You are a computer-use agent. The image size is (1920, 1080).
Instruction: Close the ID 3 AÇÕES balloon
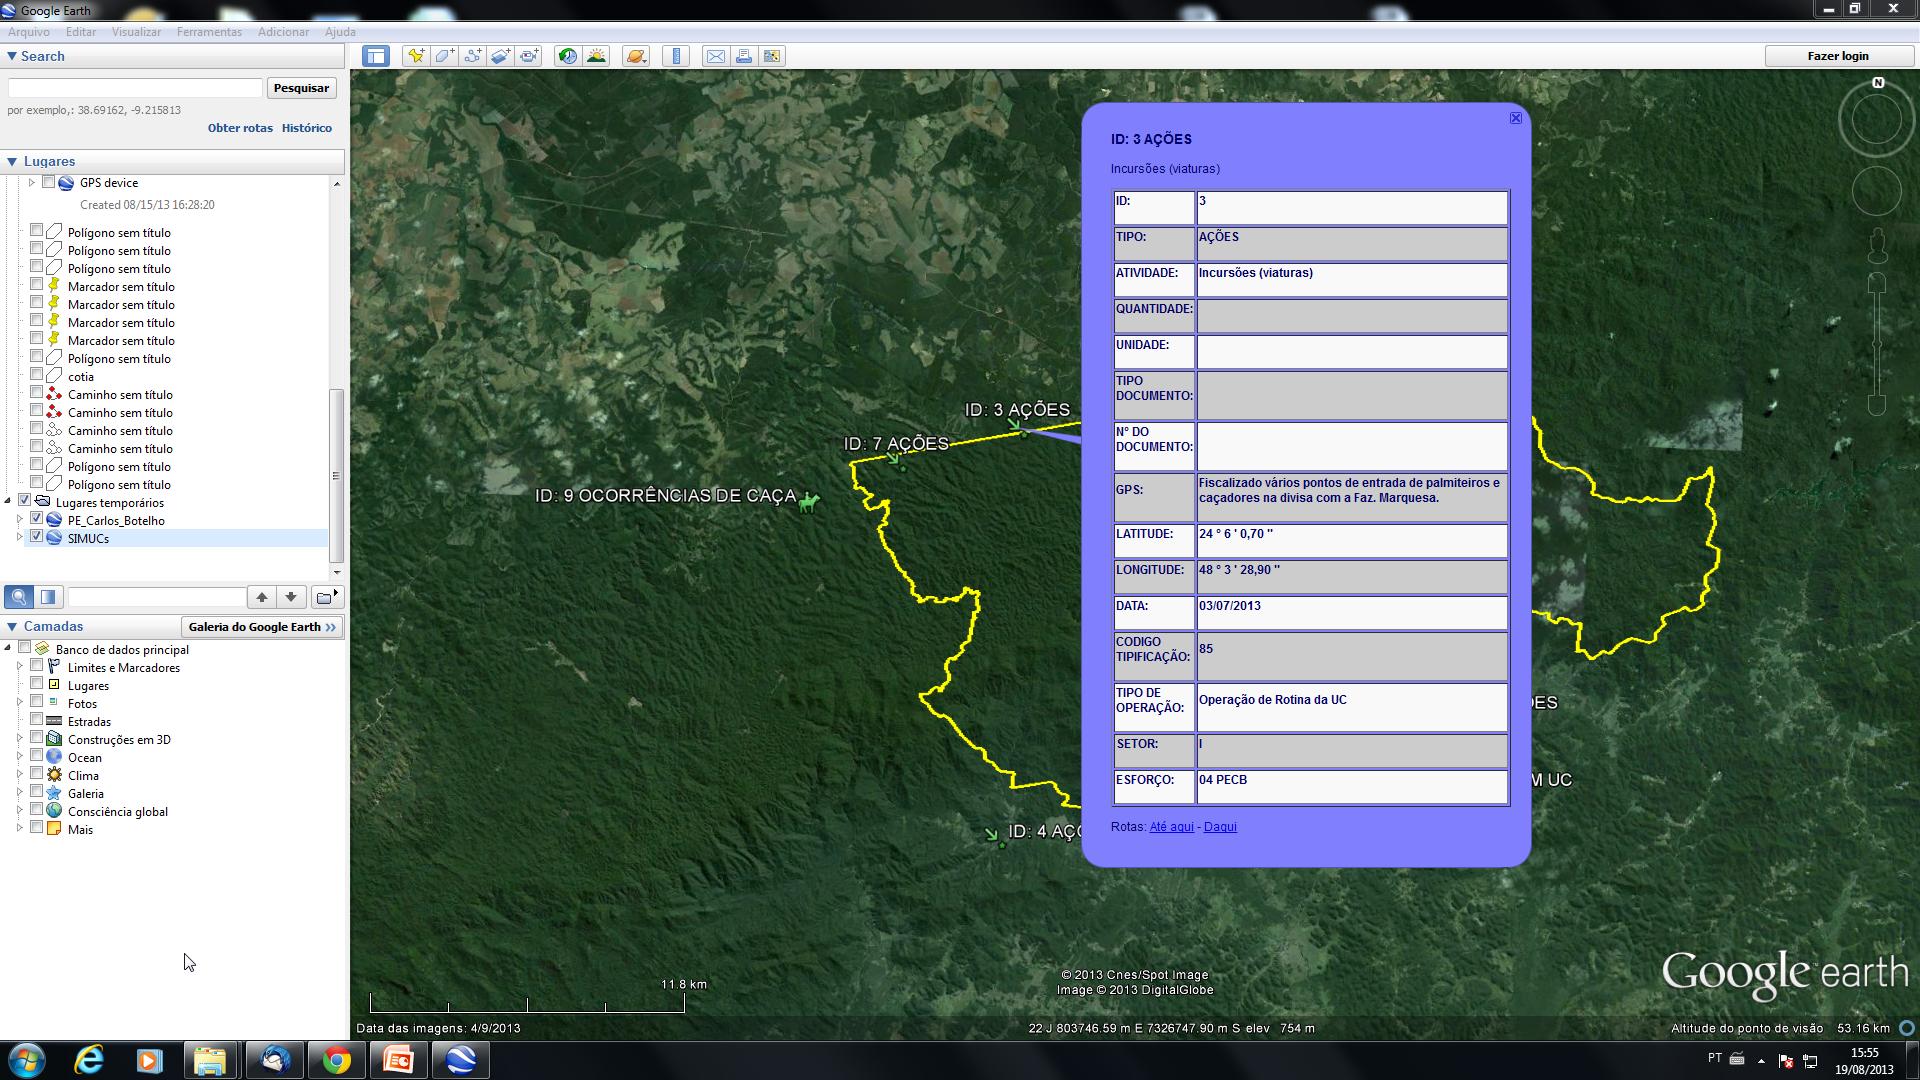point(1516,118)
